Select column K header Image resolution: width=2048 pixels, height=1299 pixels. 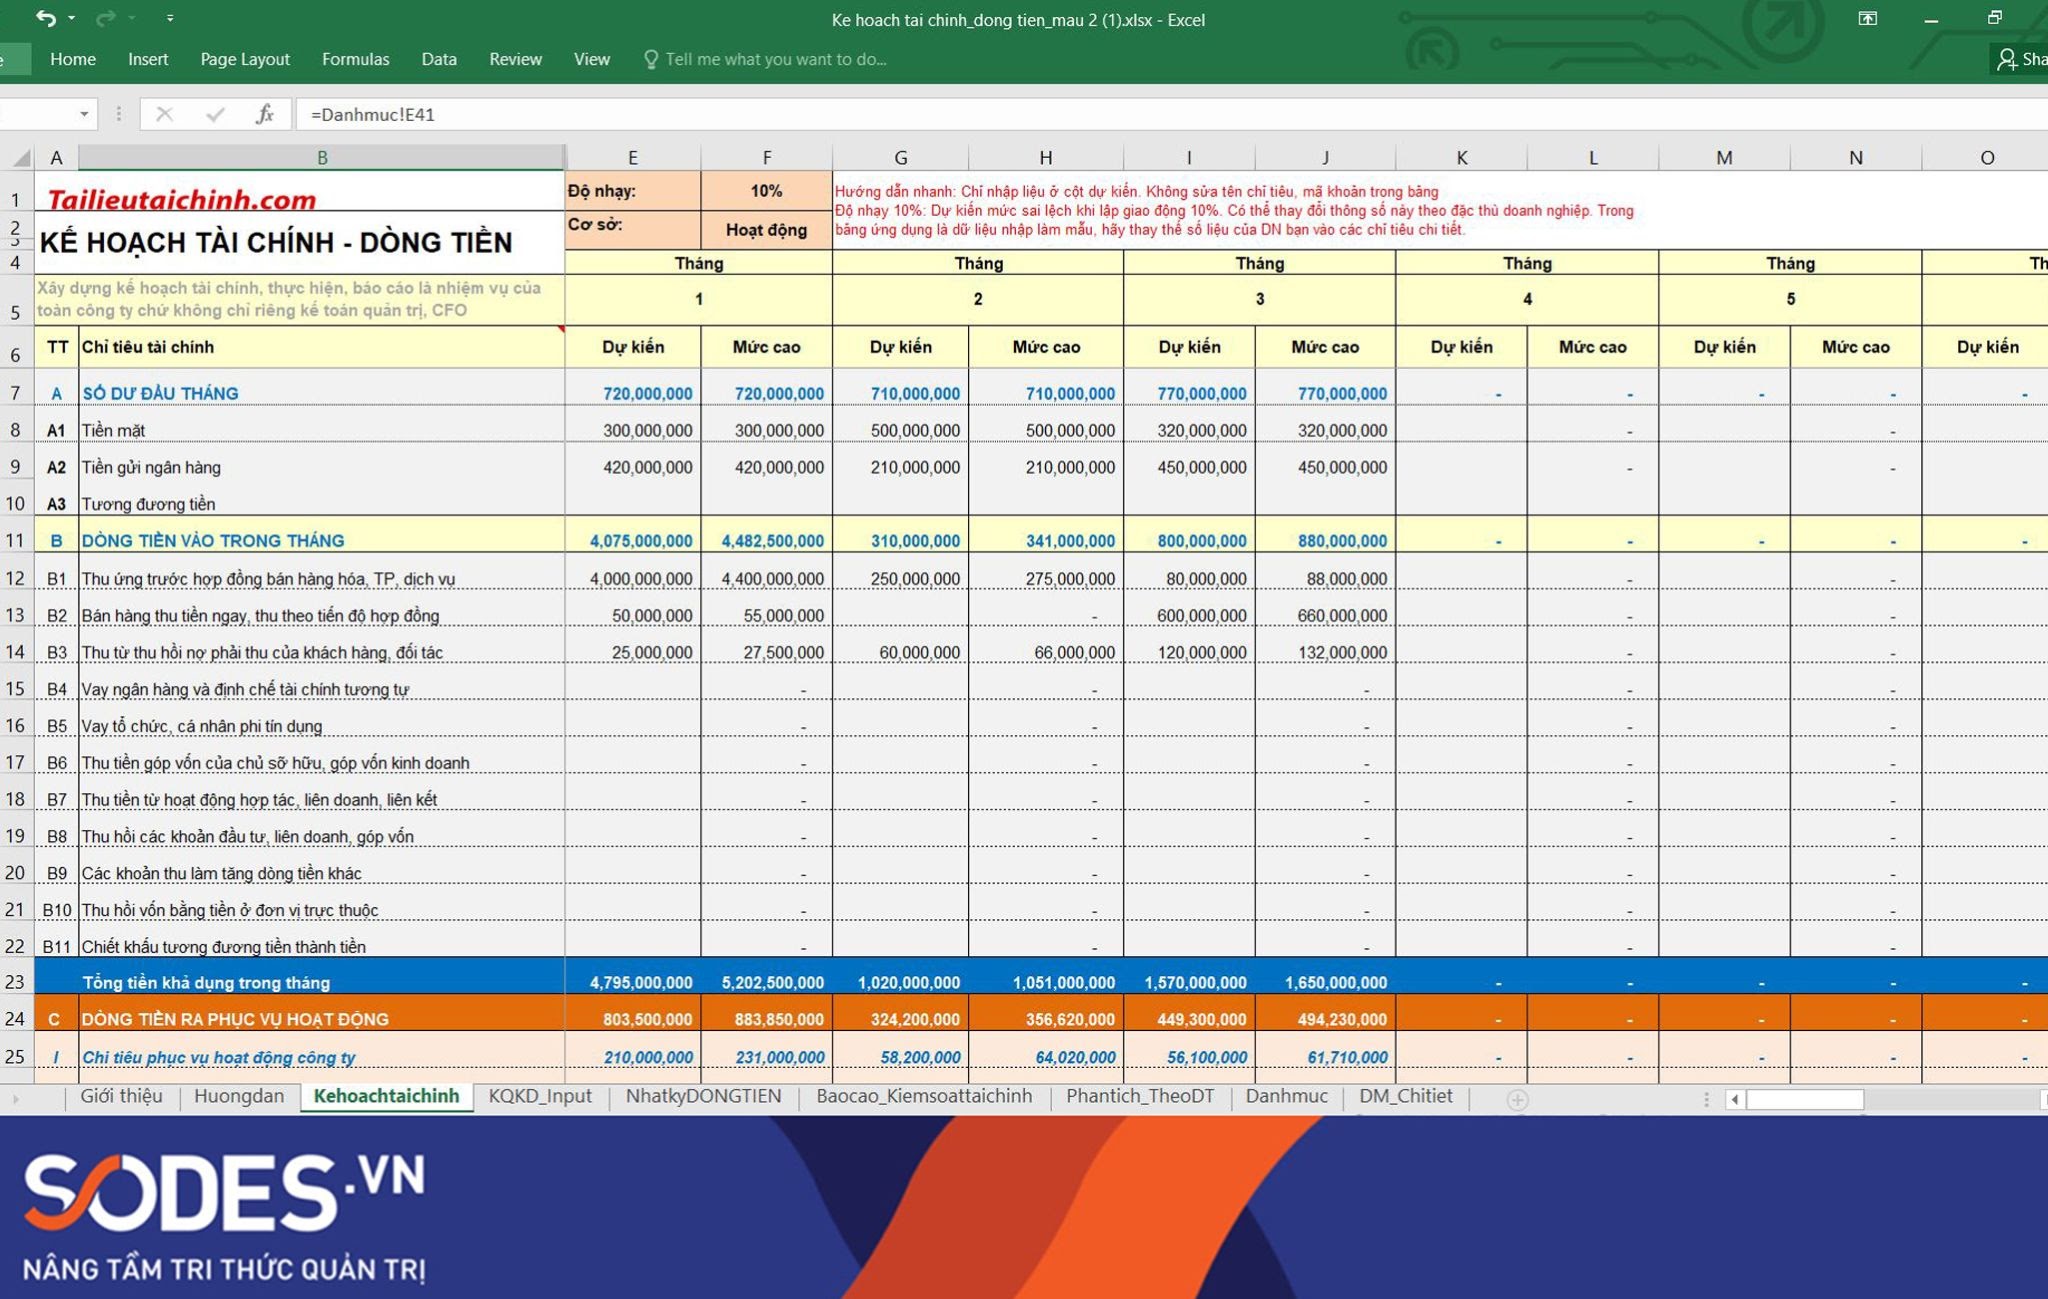pyautogui.click(x=1461, y=157)
